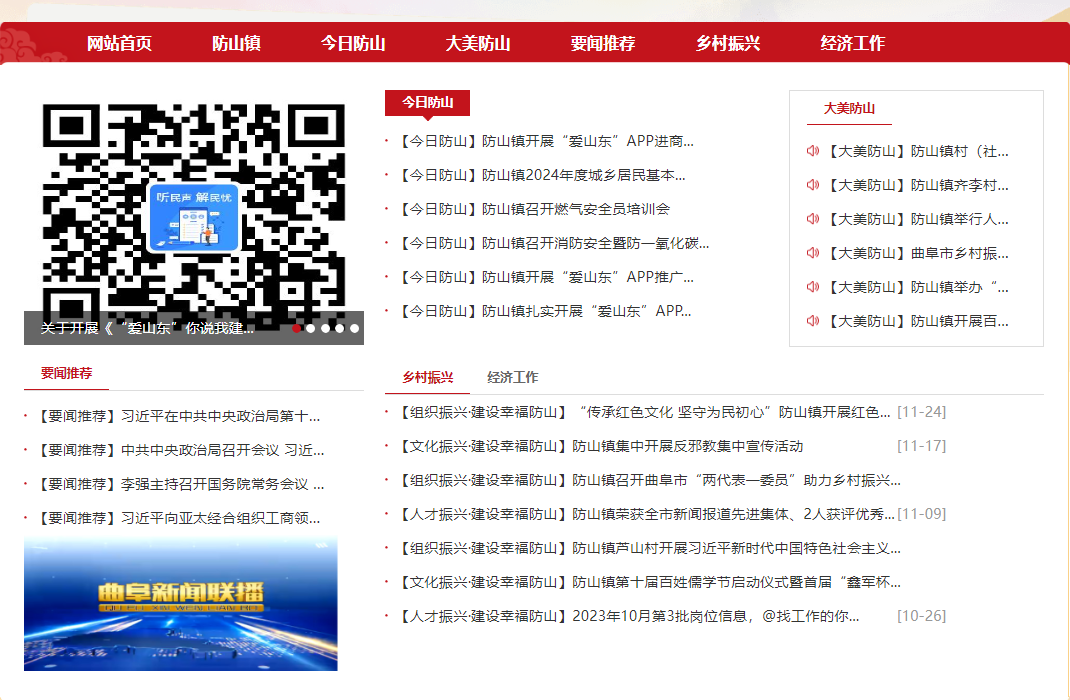Select the fourth carousel dot

pos(340,328)
